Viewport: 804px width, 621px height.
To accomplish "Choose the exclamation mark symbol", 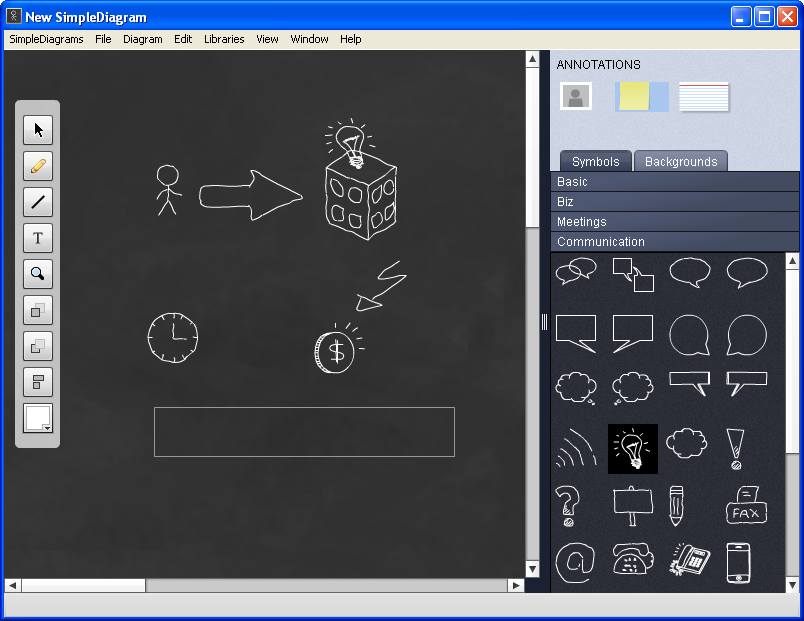I will coord(736,449).
